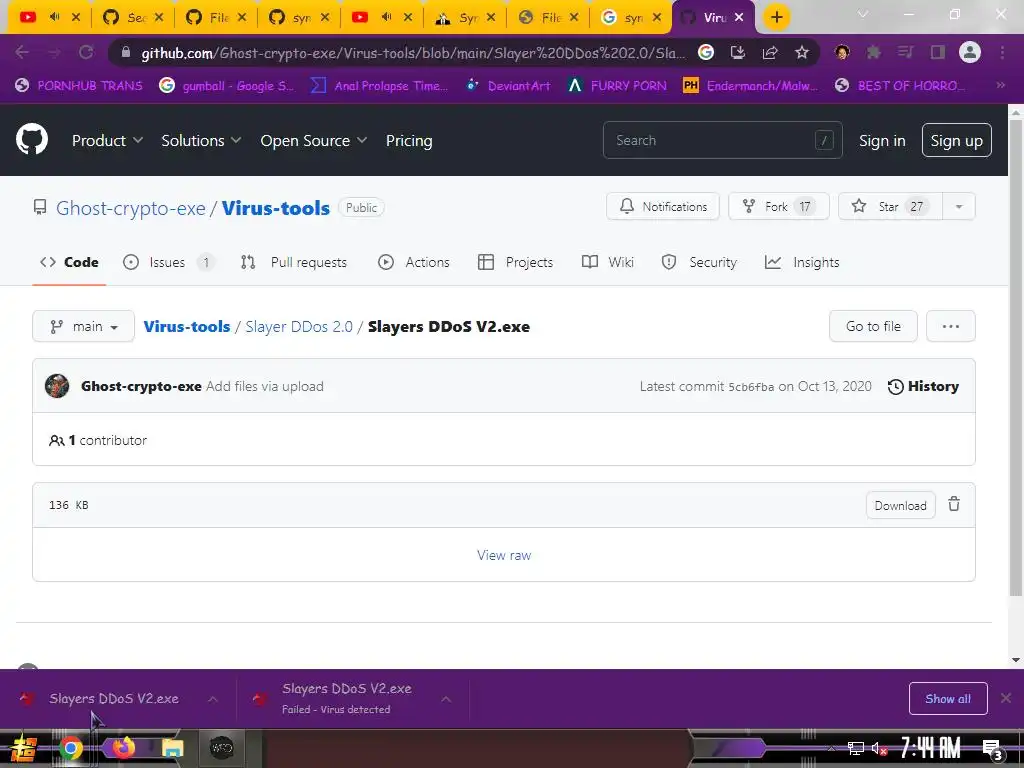Open the Security tab

tap(699, 262)
